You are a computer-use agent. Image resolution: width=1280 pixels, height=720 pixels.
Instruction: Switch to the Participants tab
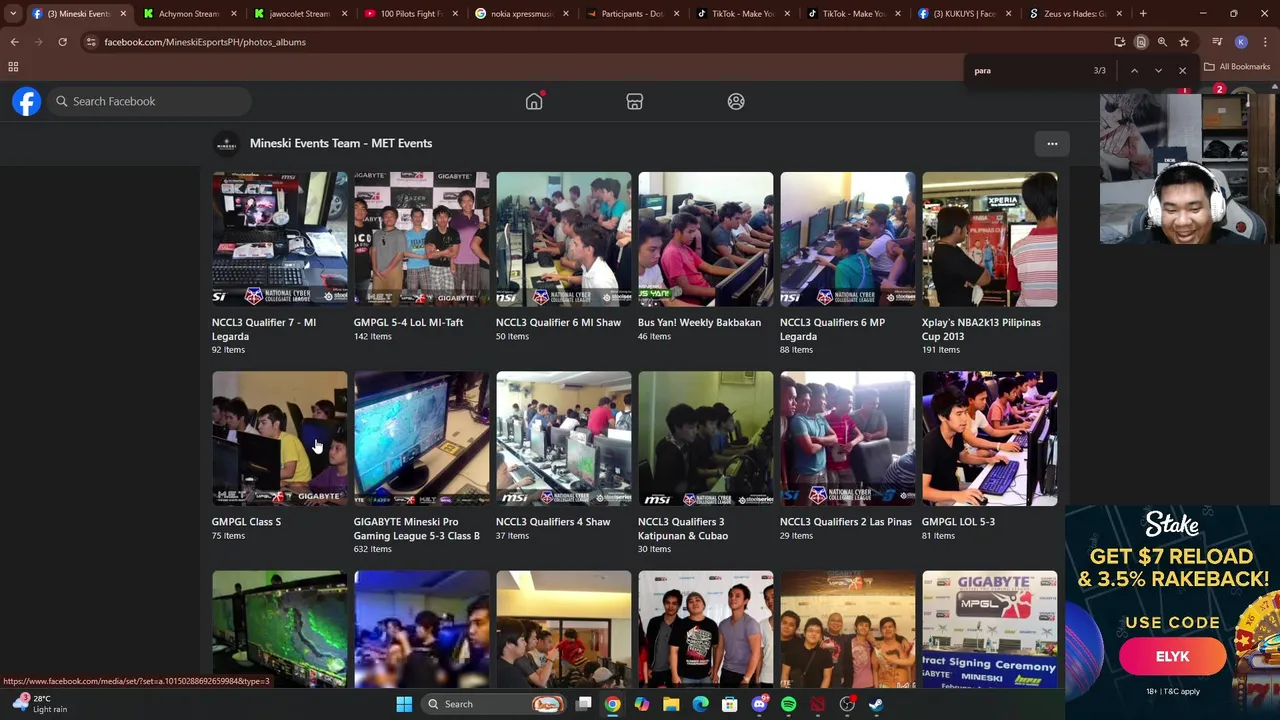click(632, 14)
